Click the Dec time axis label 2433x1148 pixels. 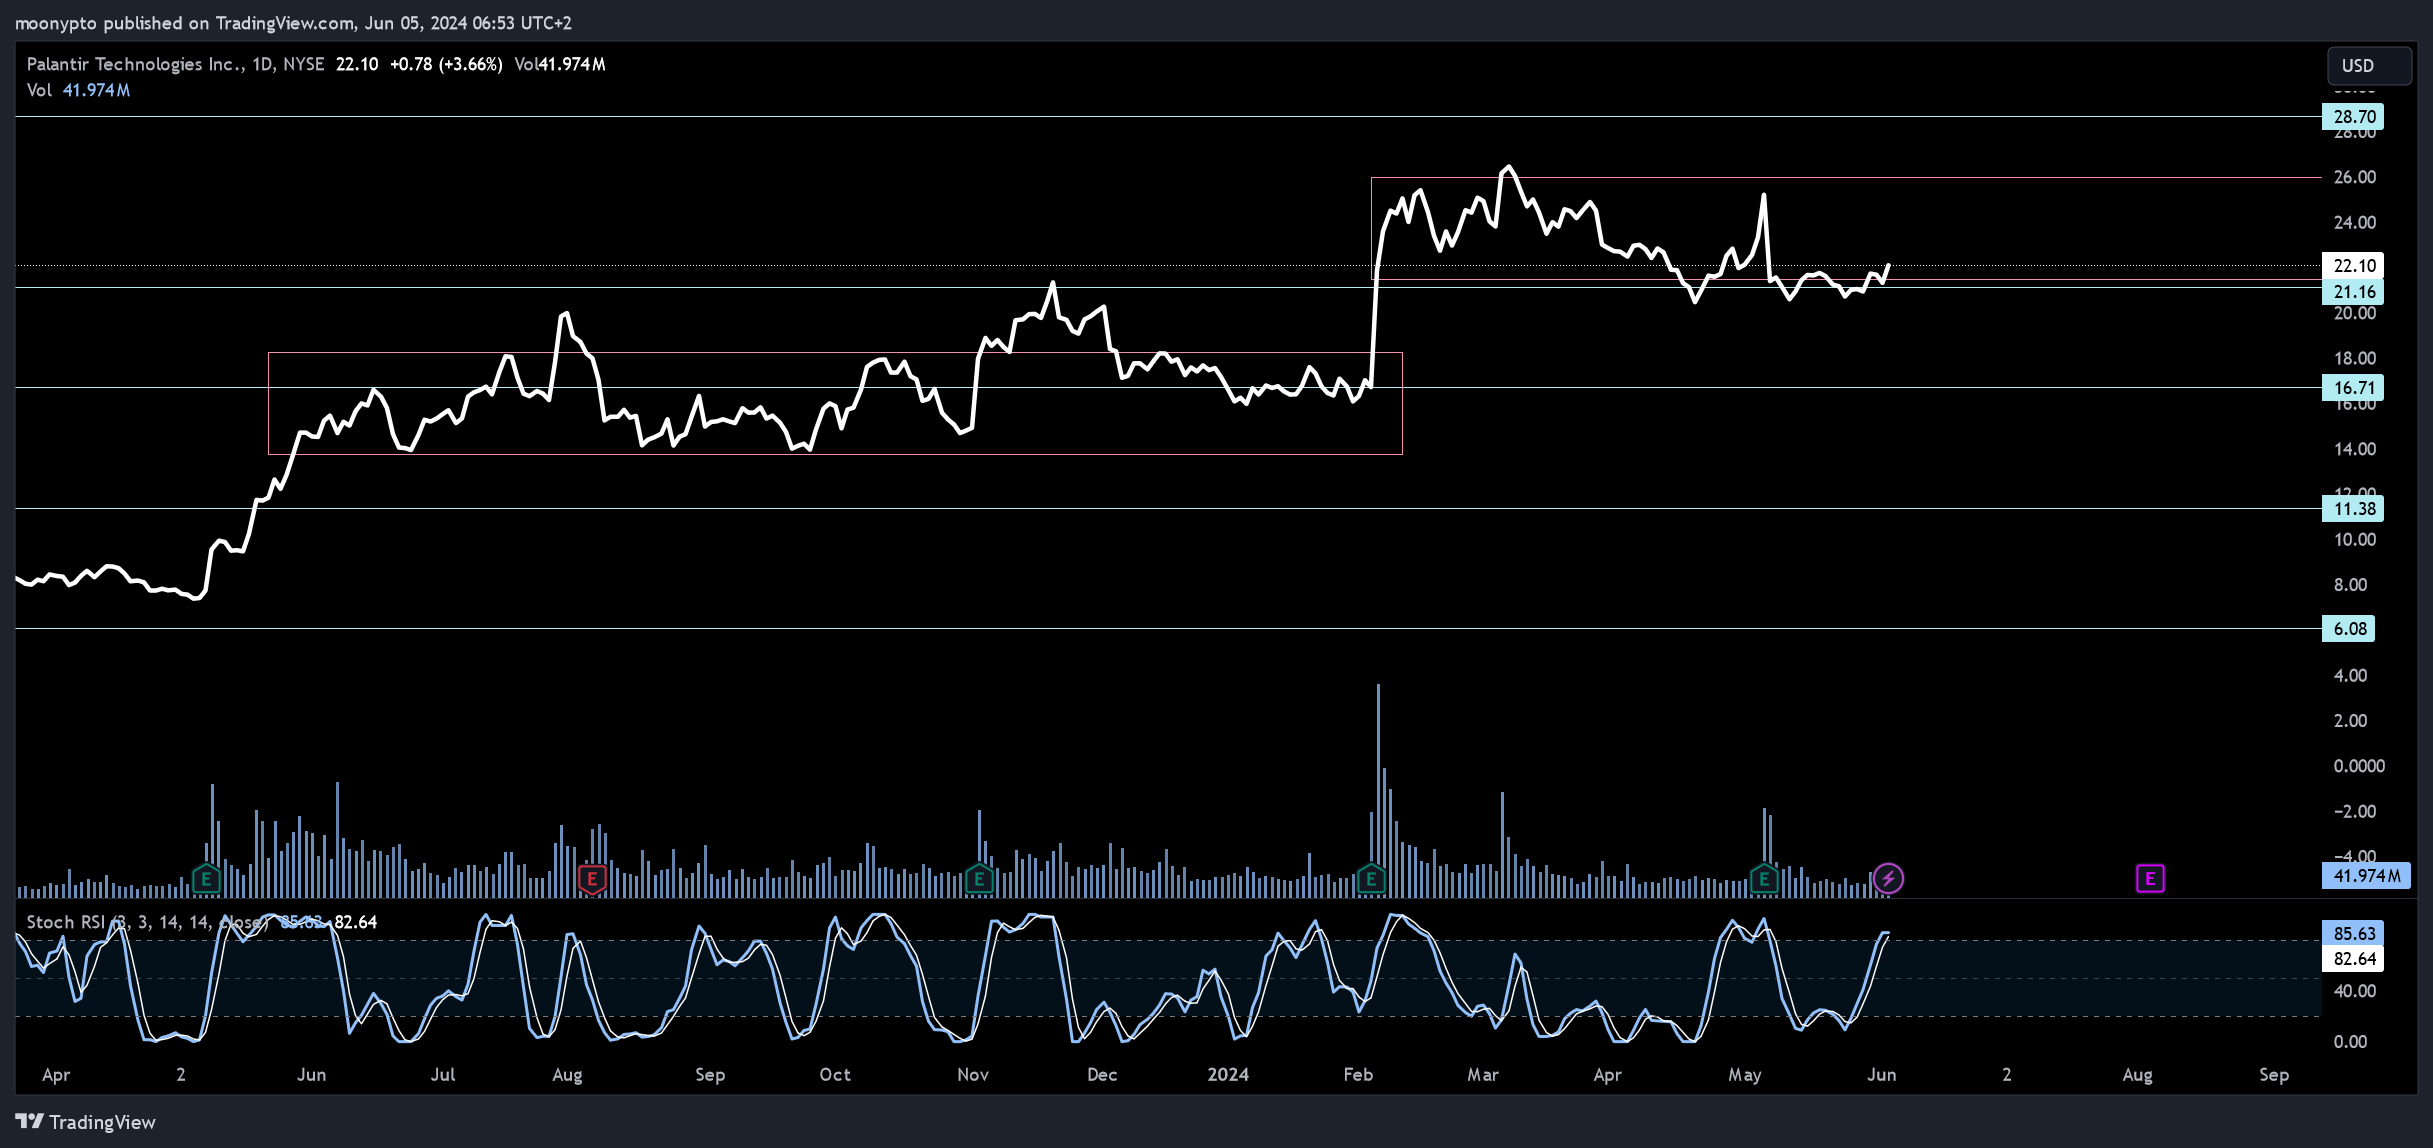1102,1075
